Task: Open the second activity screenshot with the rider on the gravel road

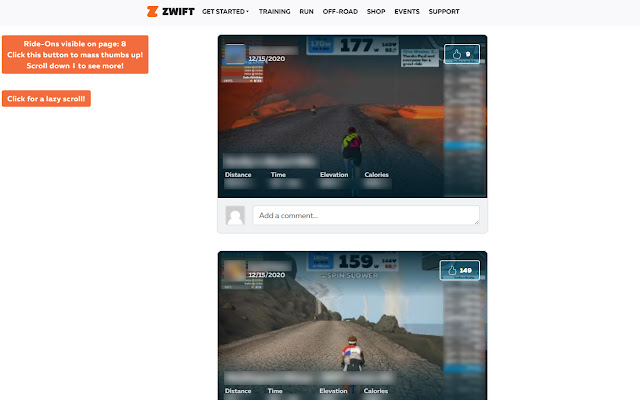Action: click(352, 326)
